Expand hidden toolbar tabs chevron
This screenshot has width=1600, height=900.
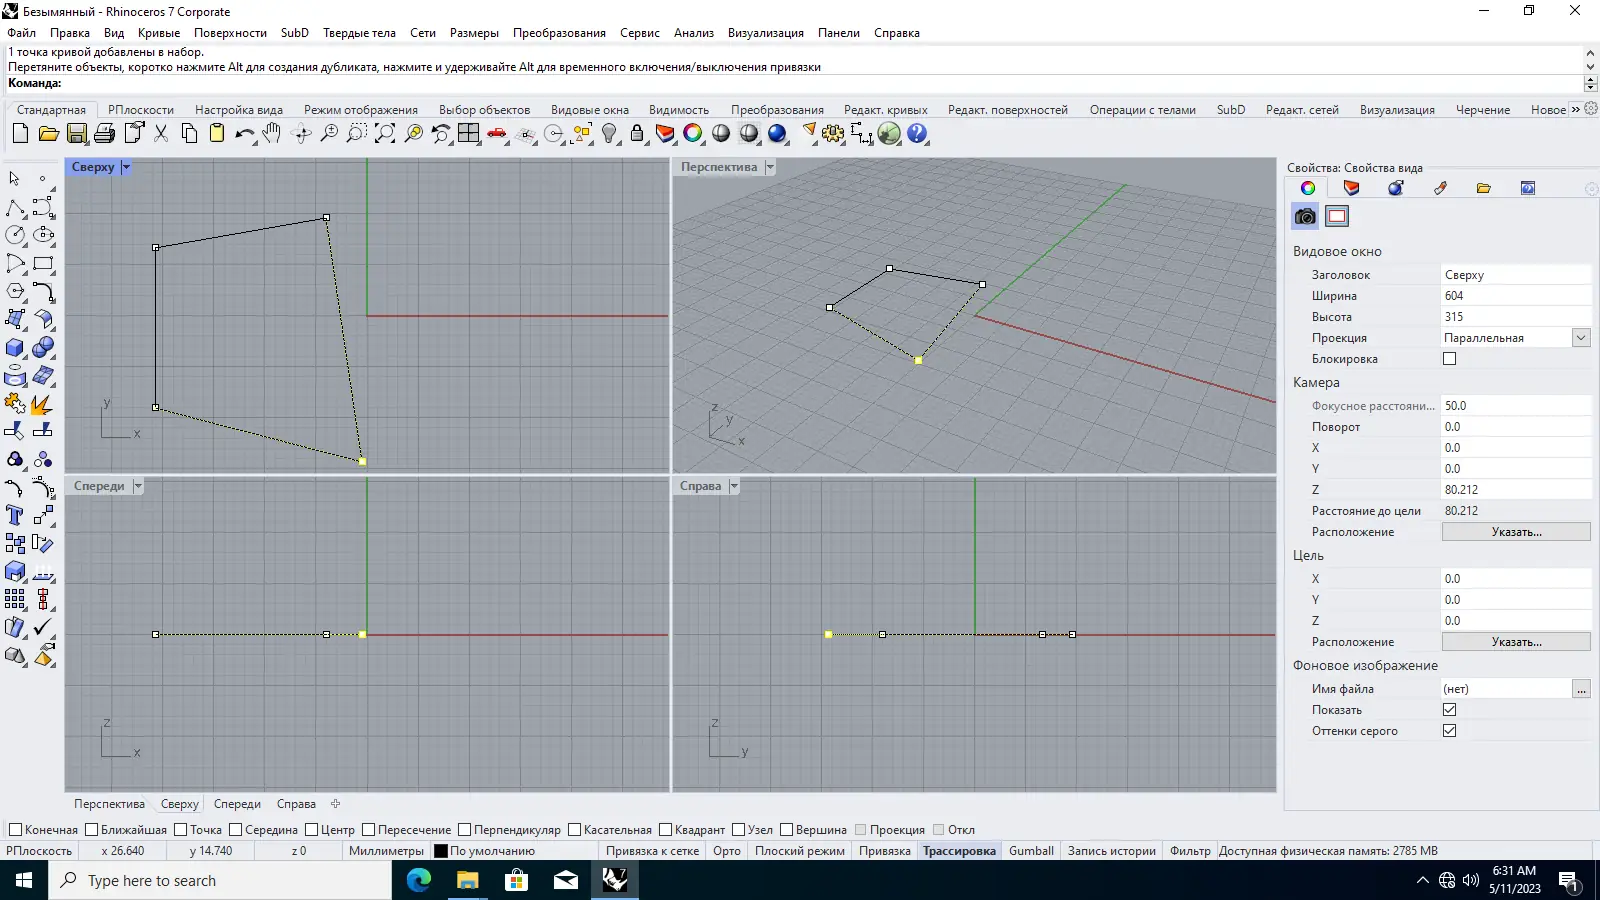pos(1576,109)
